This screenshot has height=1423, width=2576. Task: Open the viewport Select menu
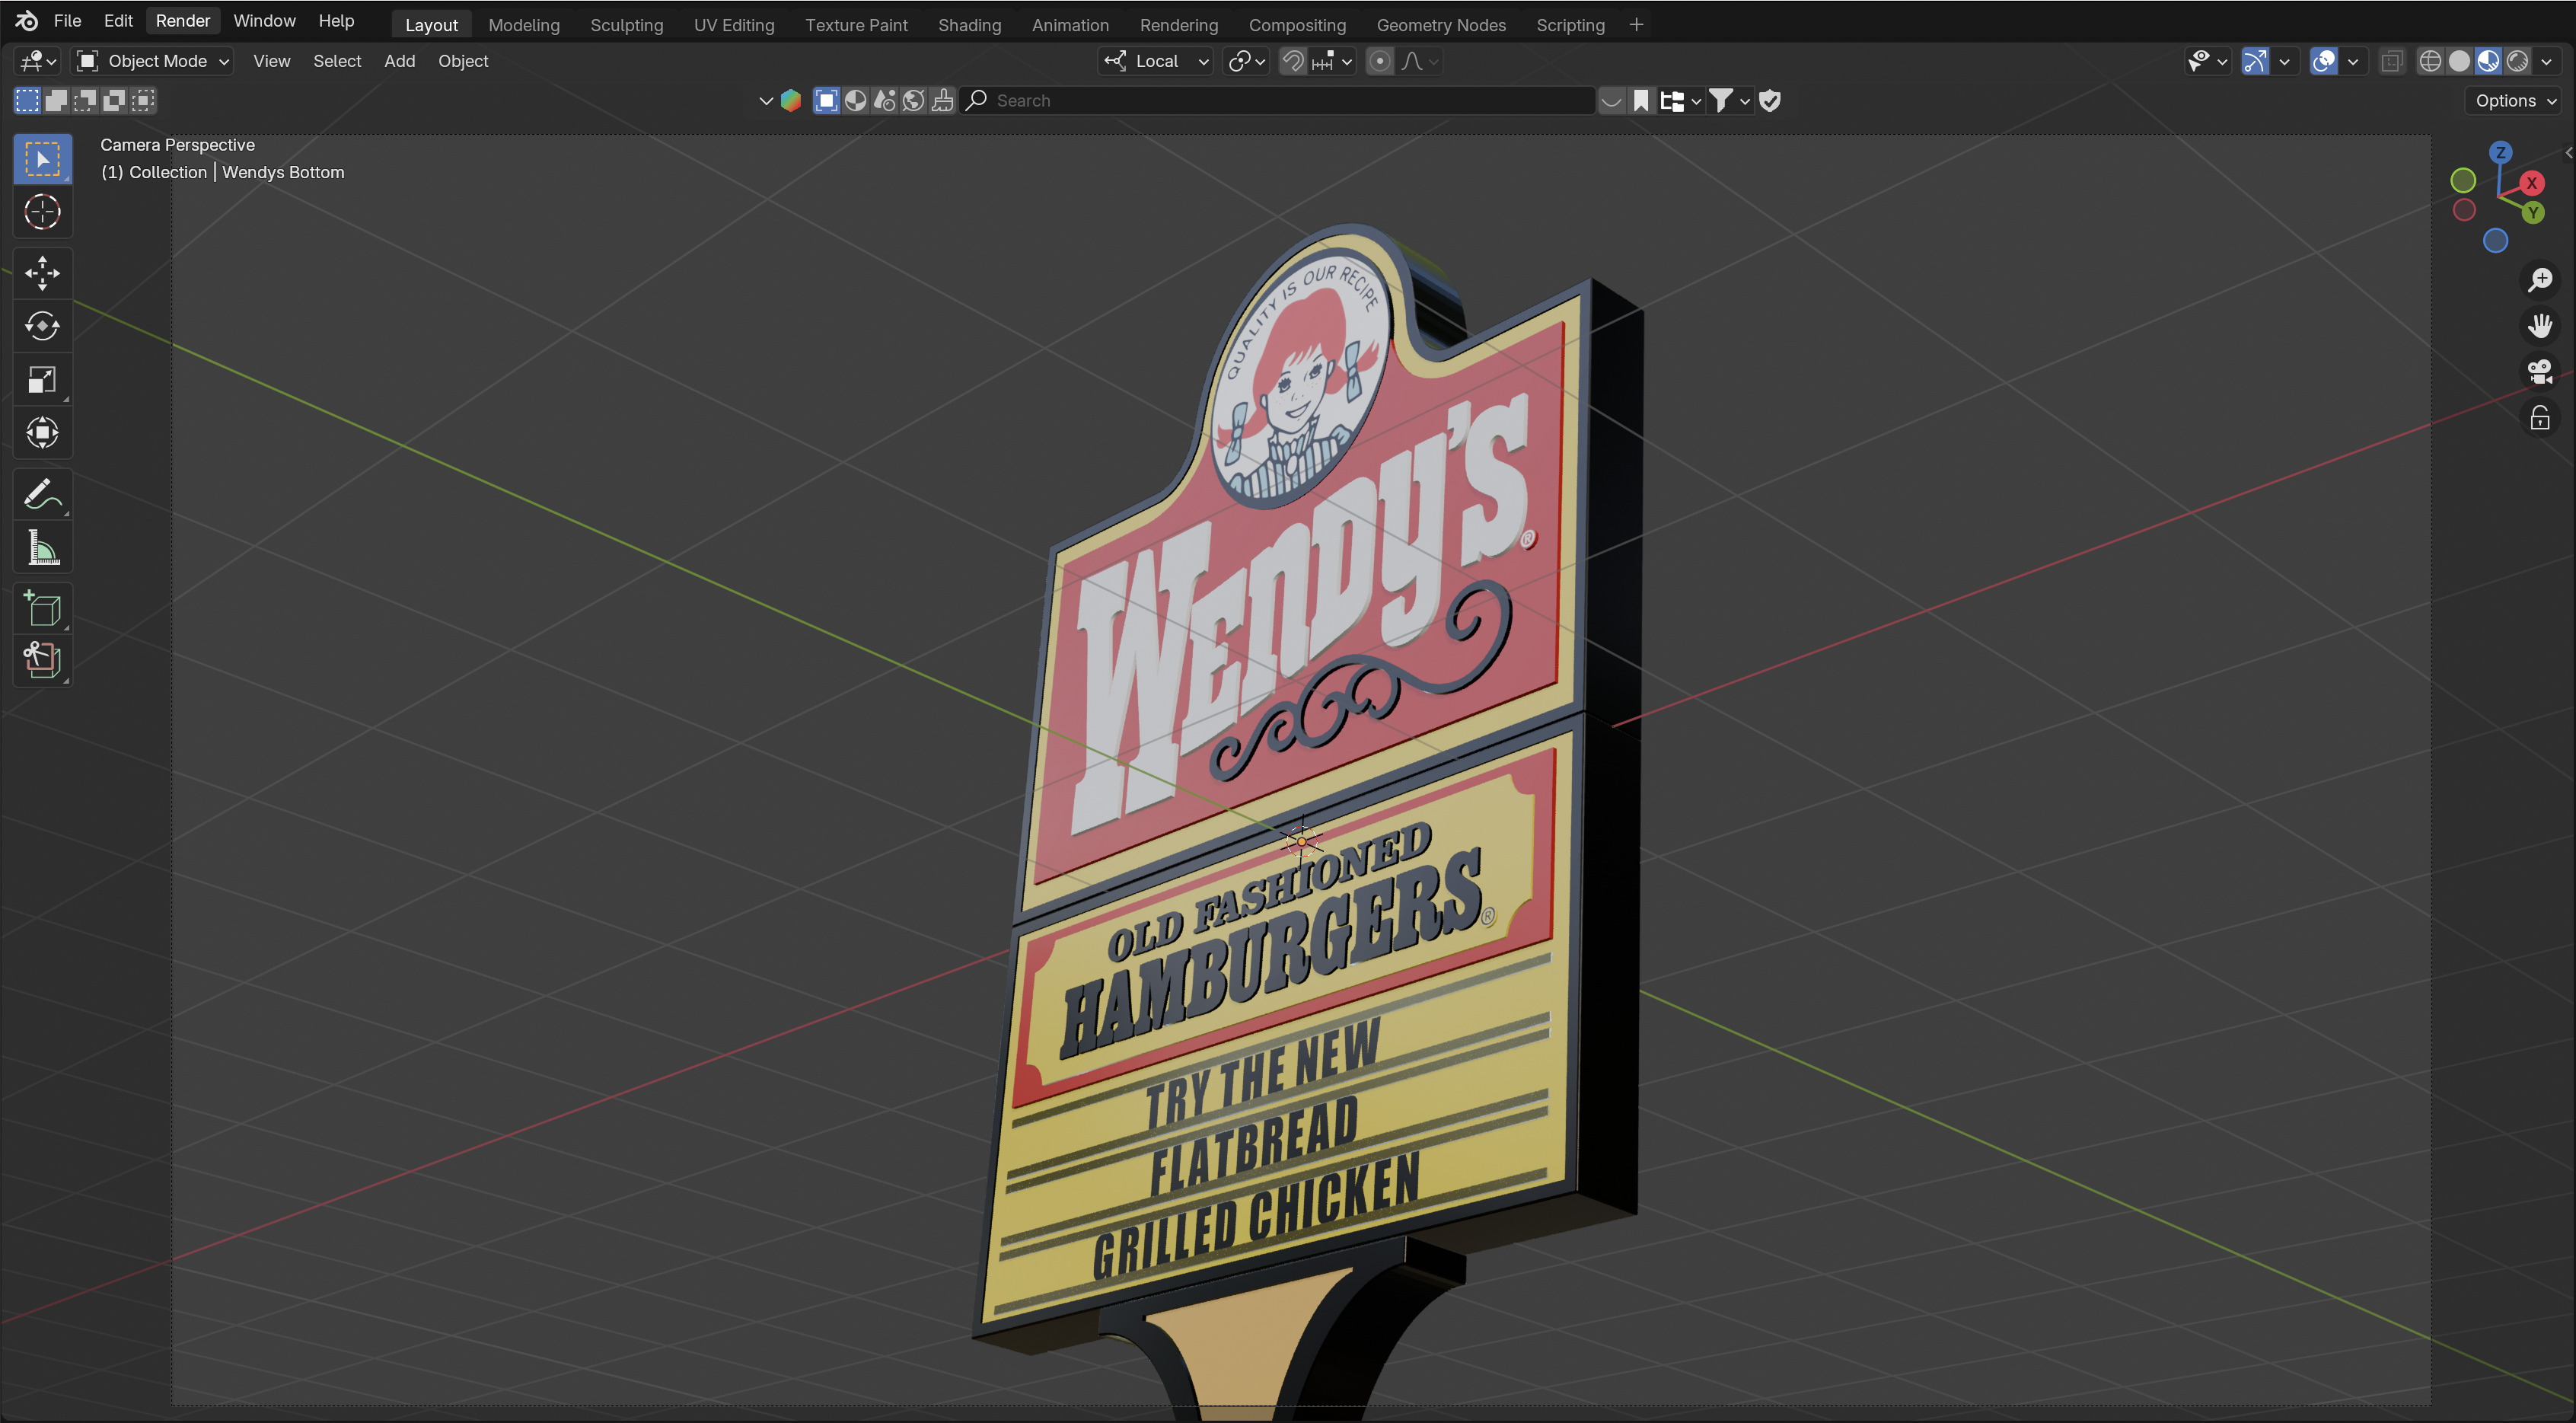pyautogui.click(x=337, y=61)
